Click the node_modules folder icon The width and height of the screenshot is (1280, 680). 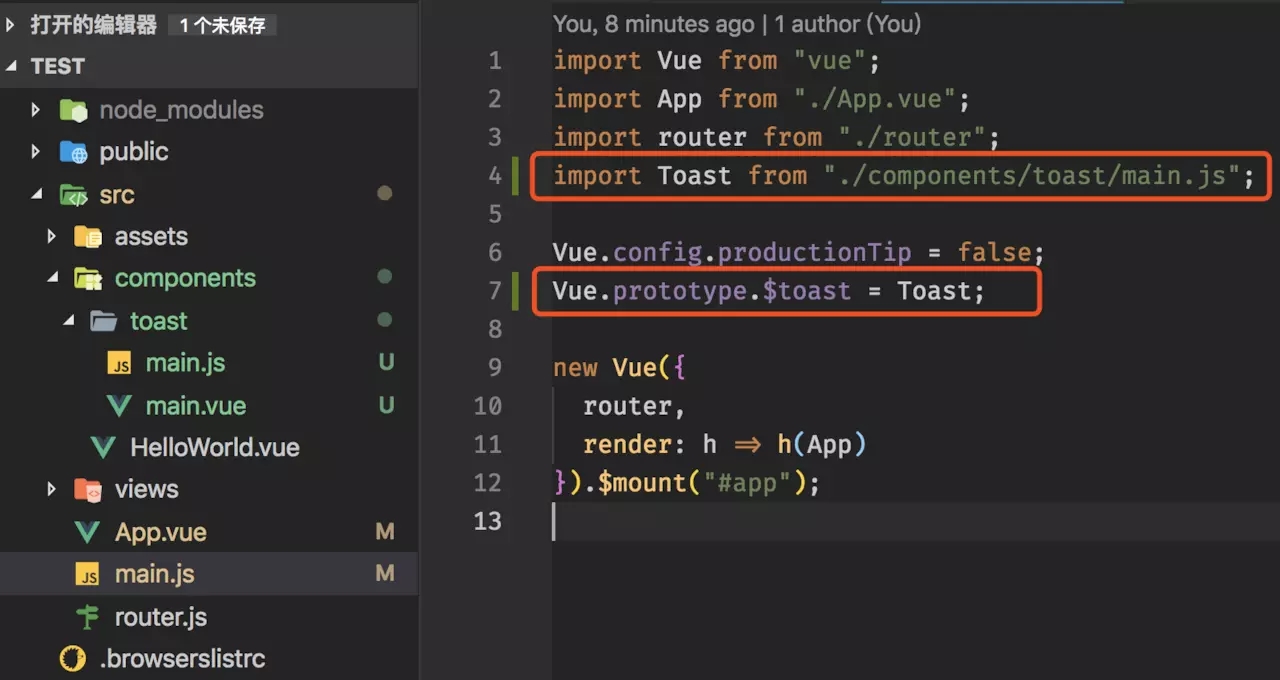tap(73, 110)
